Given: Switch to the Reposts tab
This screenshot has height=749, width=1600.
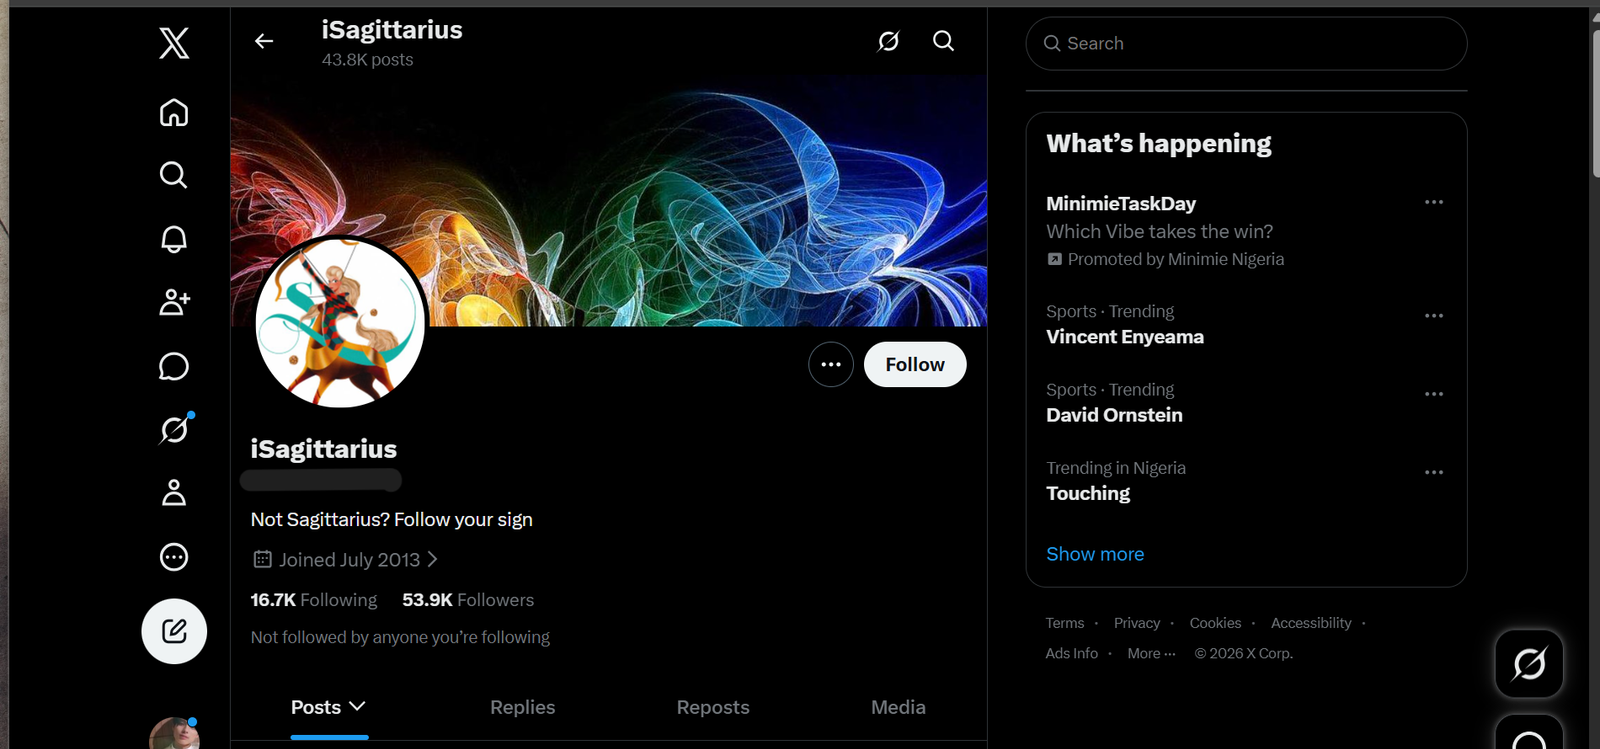Looking at the screenshot, I should [713, 707].
